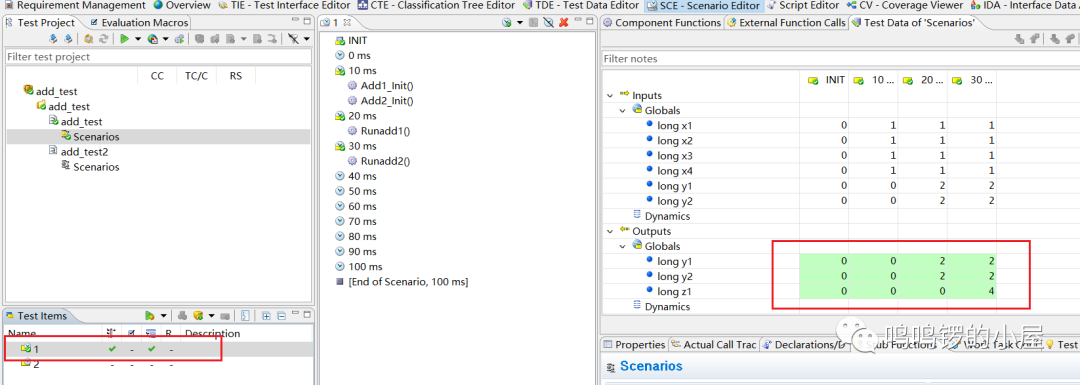This screenshot has width=1080, height=385.
Task: Select Add1_Init() call in scenario
Action: (380, 85)
